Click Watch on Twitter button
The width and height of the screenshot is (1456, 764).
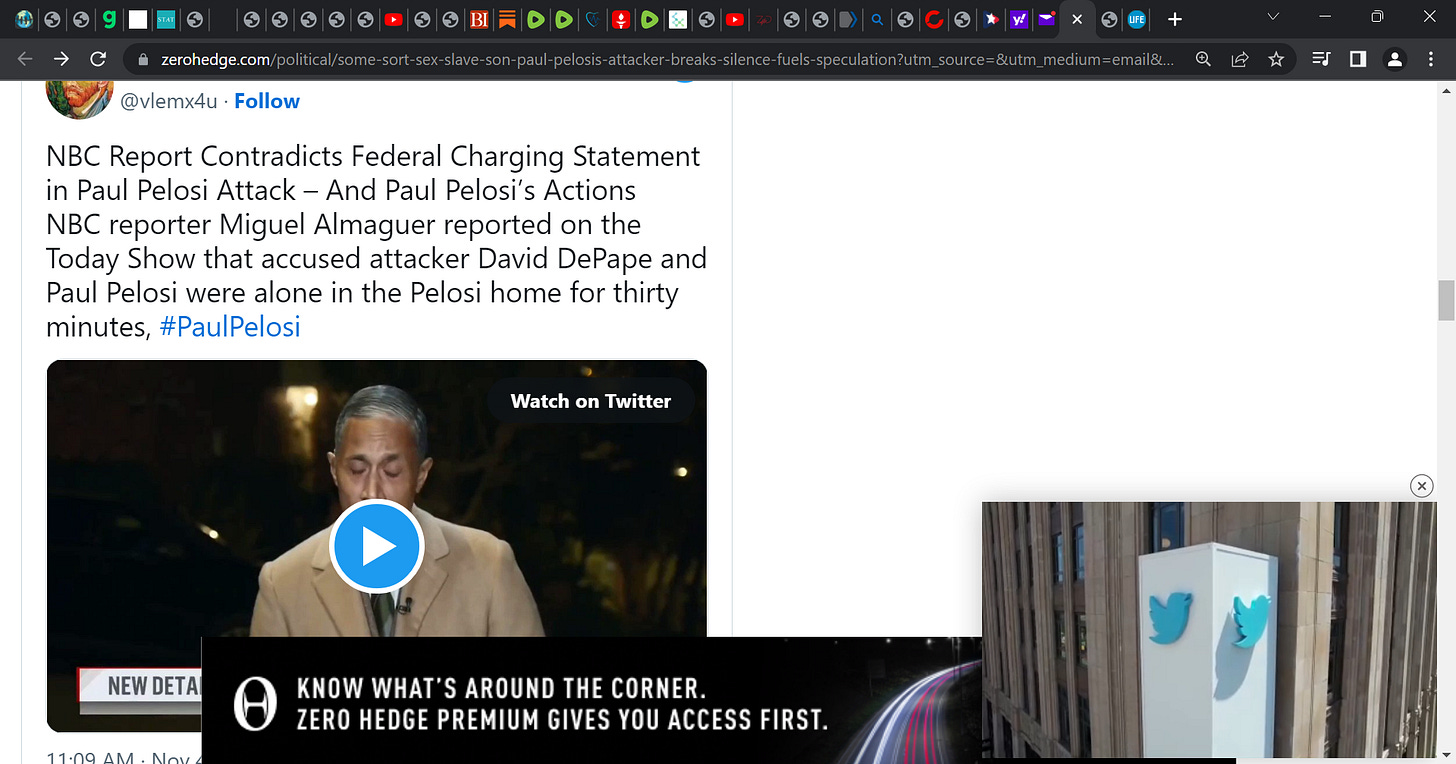pos(591,401)
